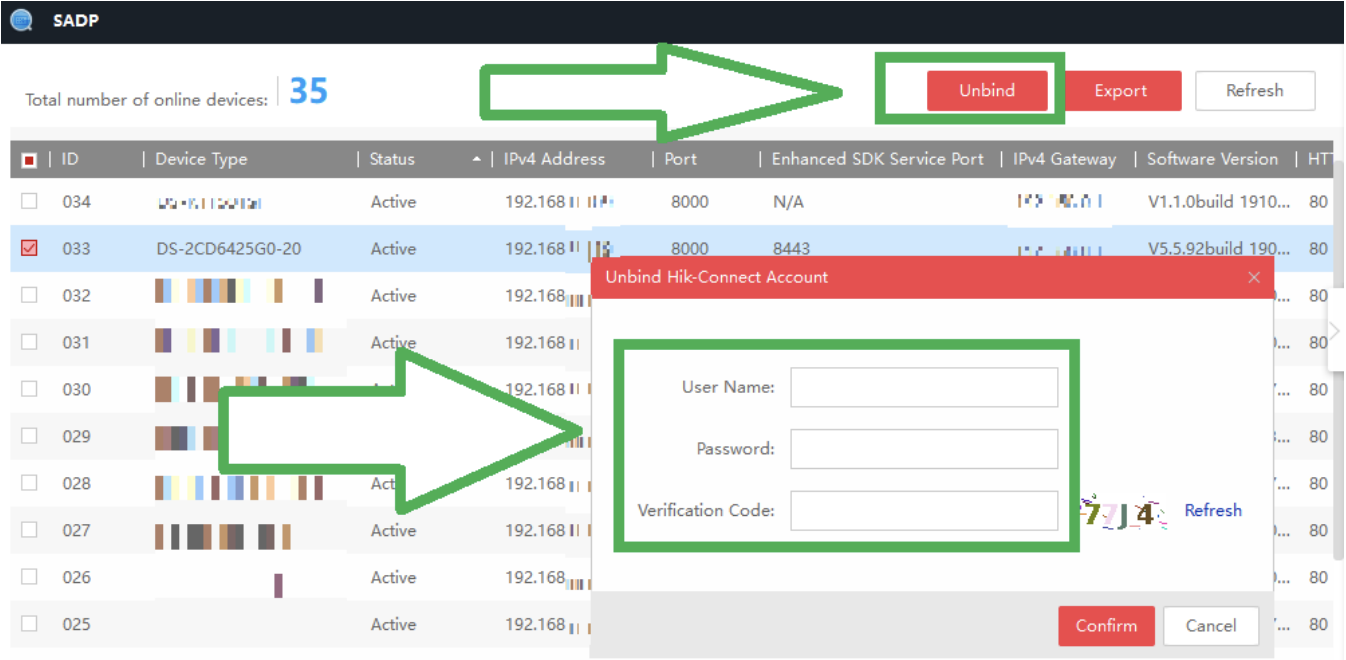Image resolution: width=1346 pixels, height=660 pixels.
Task: Close the Unbind Hik-Connect Account dialog
Action: [x=1254, y=277]
